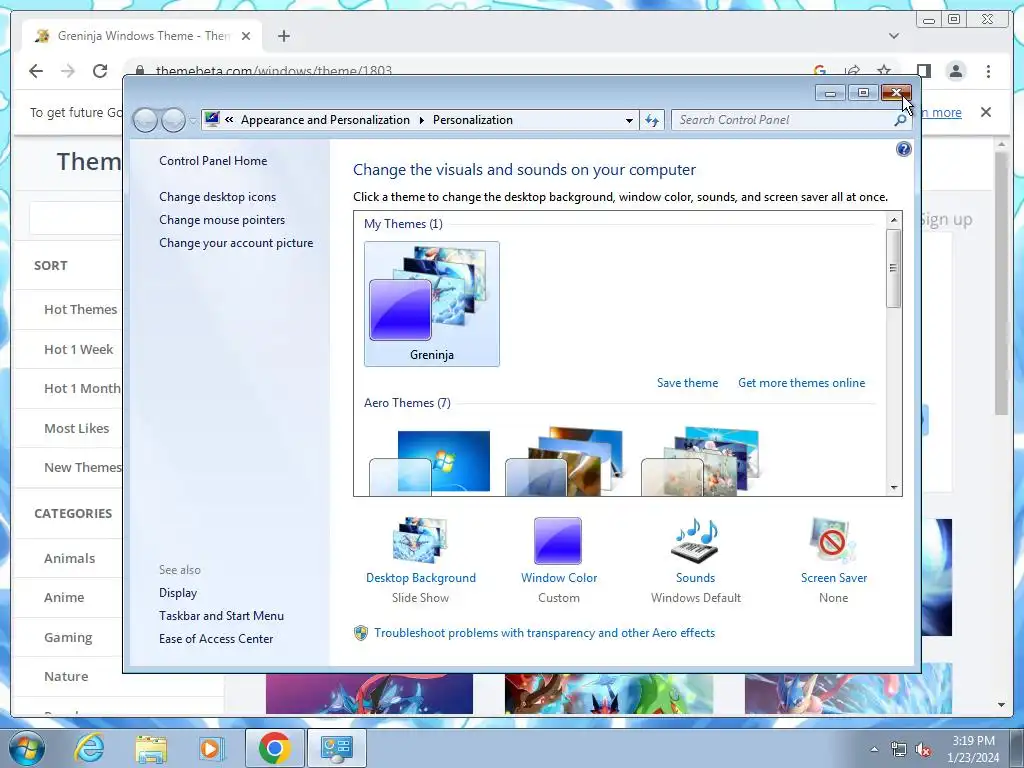
Task: Click the Control Panel forward arrow button
Action: [x=173, y=120]
